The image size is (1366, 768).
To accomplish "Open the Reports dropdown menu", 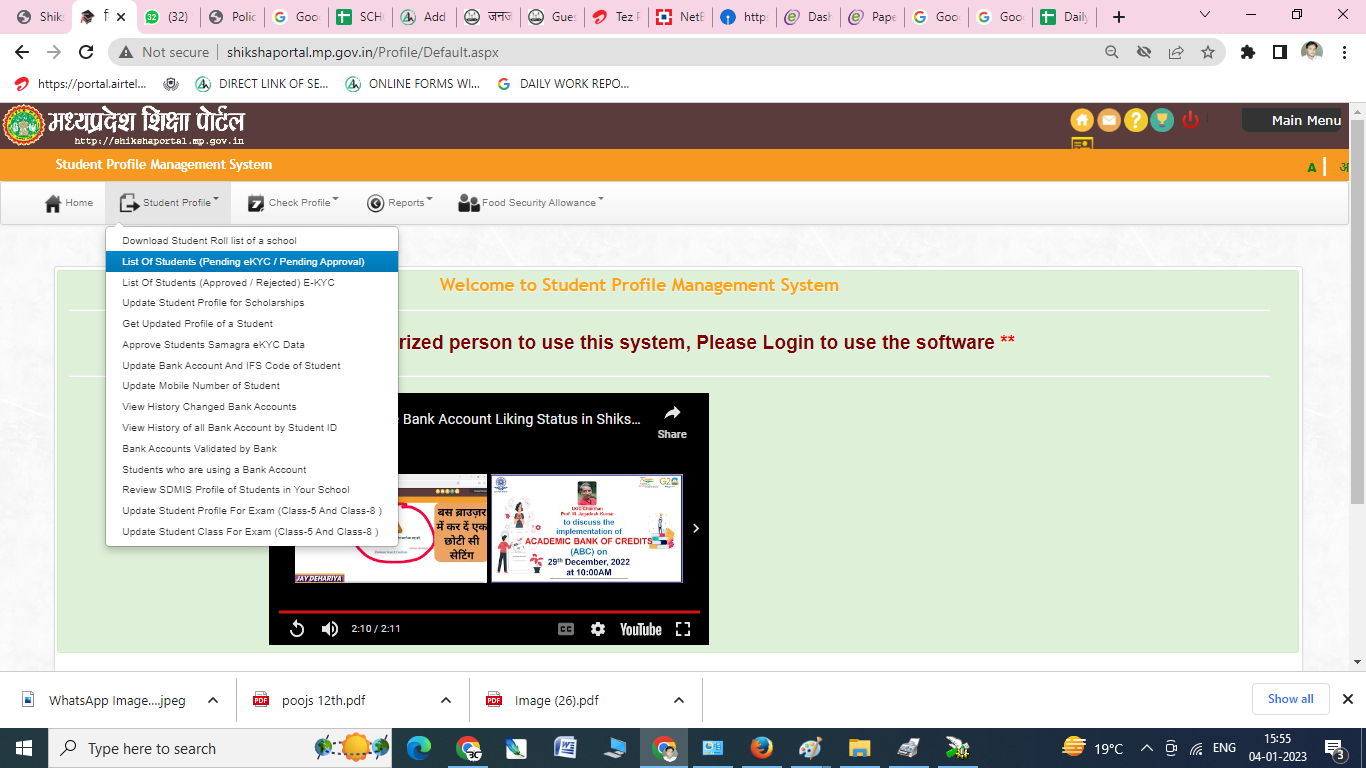I will pos(399,203).
